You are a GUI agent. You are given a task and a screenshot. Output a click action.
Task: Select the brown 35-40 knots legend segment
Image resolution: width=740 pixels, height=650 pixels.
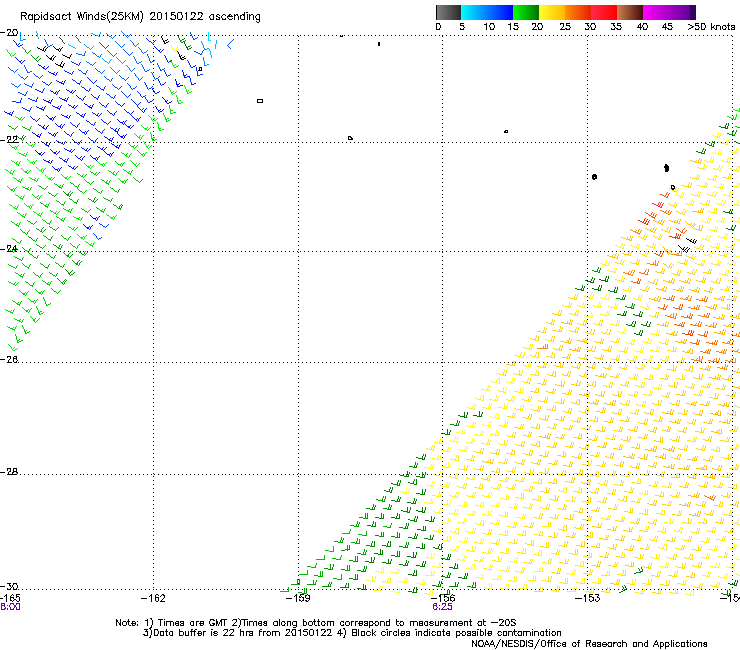630,12
